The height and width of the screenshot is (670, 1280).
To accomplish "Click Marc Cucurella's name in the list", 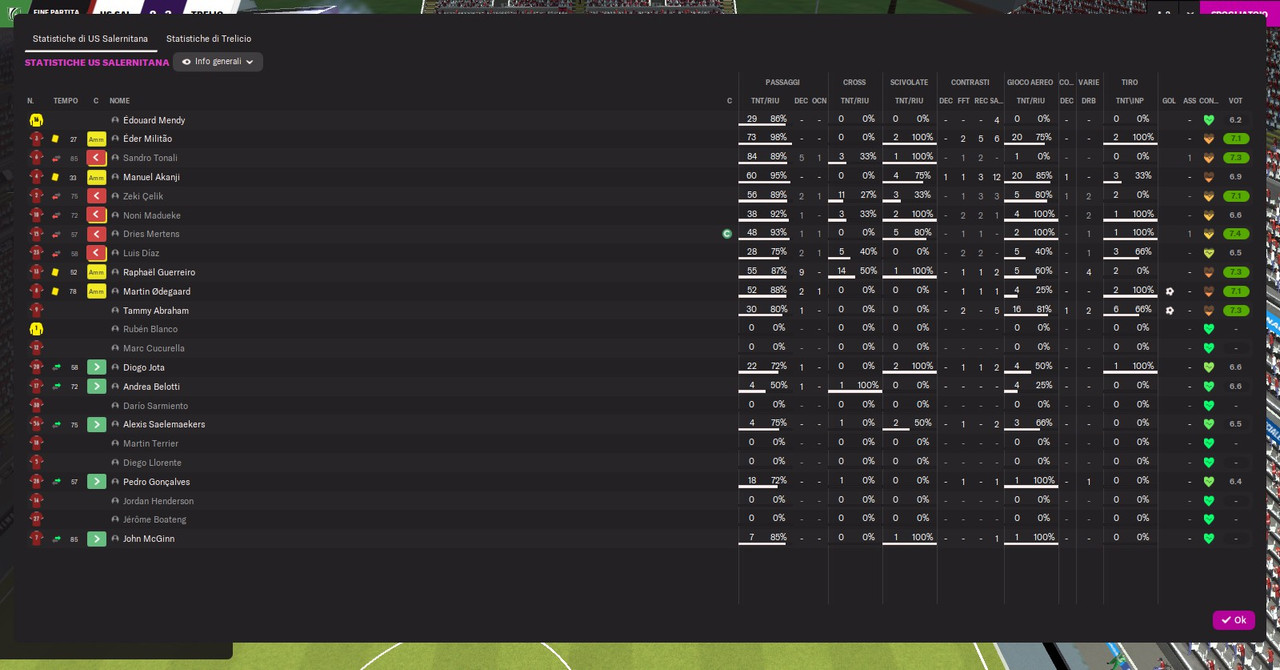I will tap(154, 348).
